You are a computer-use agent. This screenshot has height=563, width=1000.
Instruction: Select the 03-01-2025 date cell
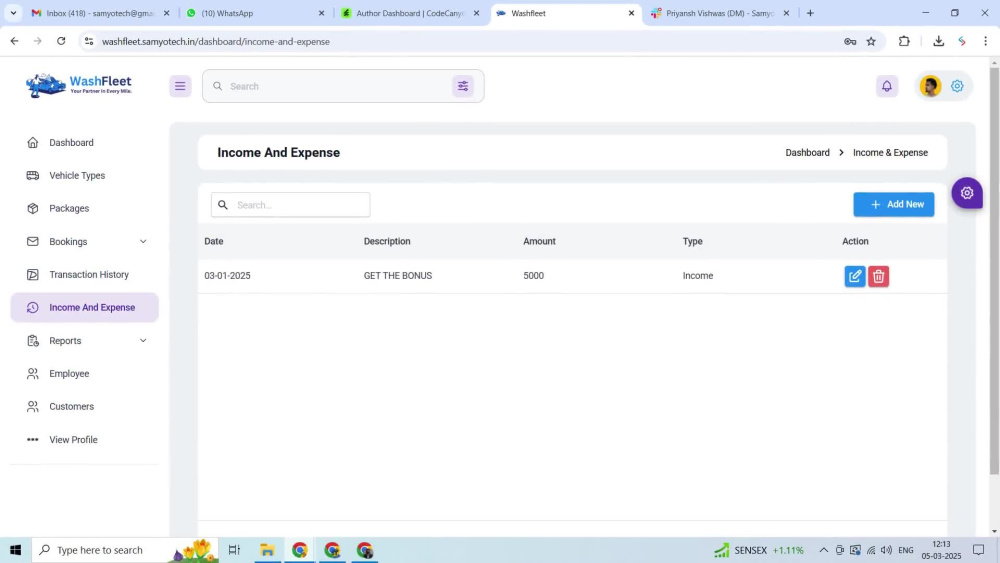point(227,276)
